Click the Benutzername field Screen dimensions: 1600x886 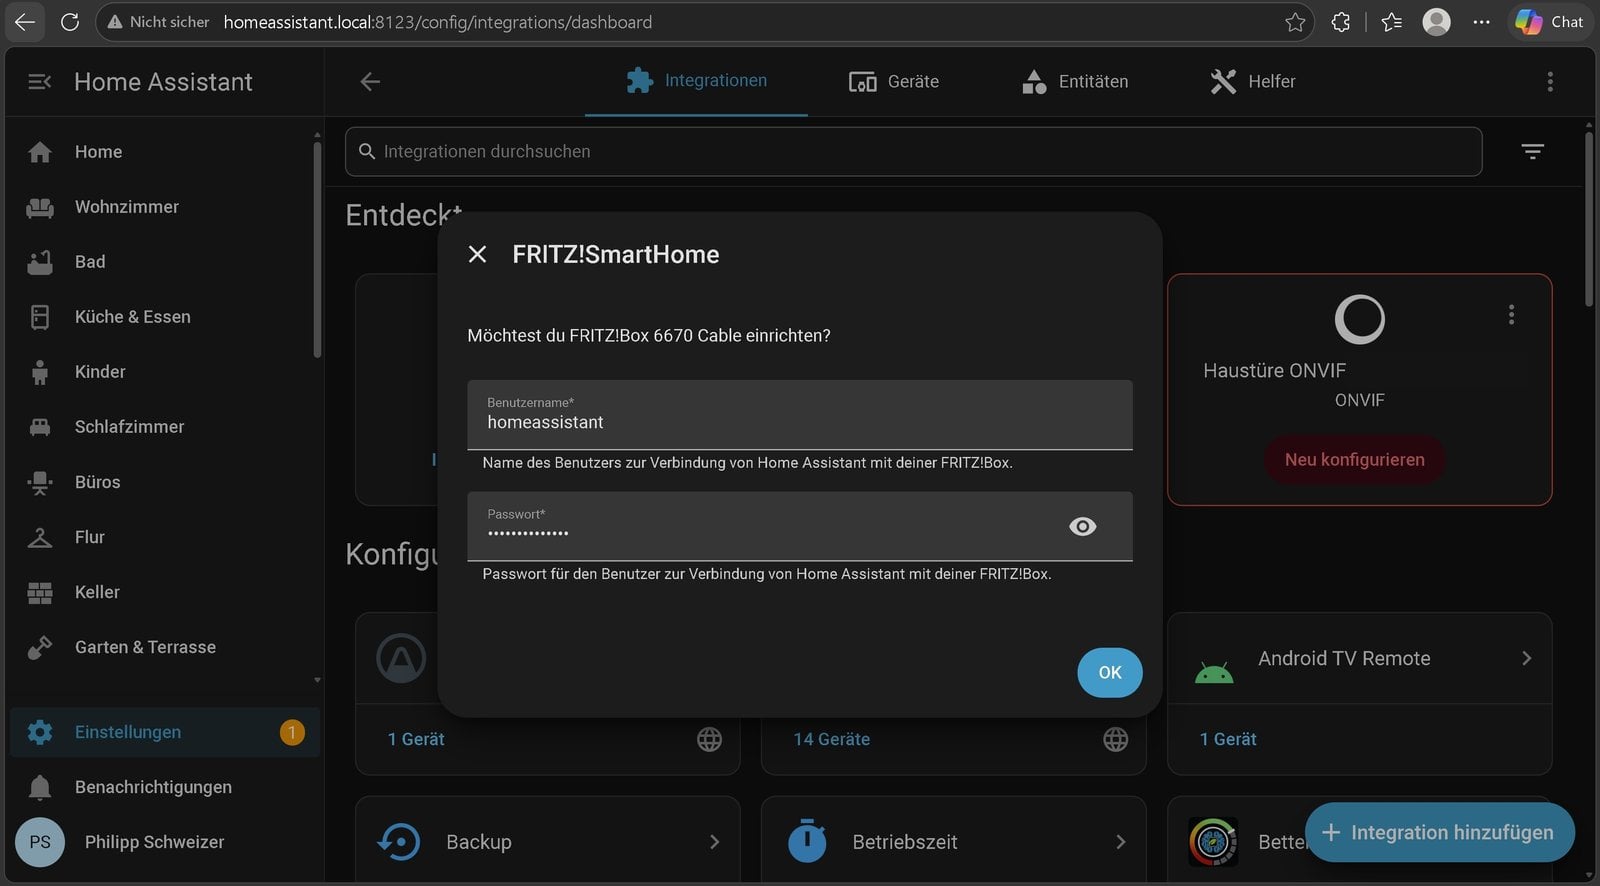(x=800, y=415)
